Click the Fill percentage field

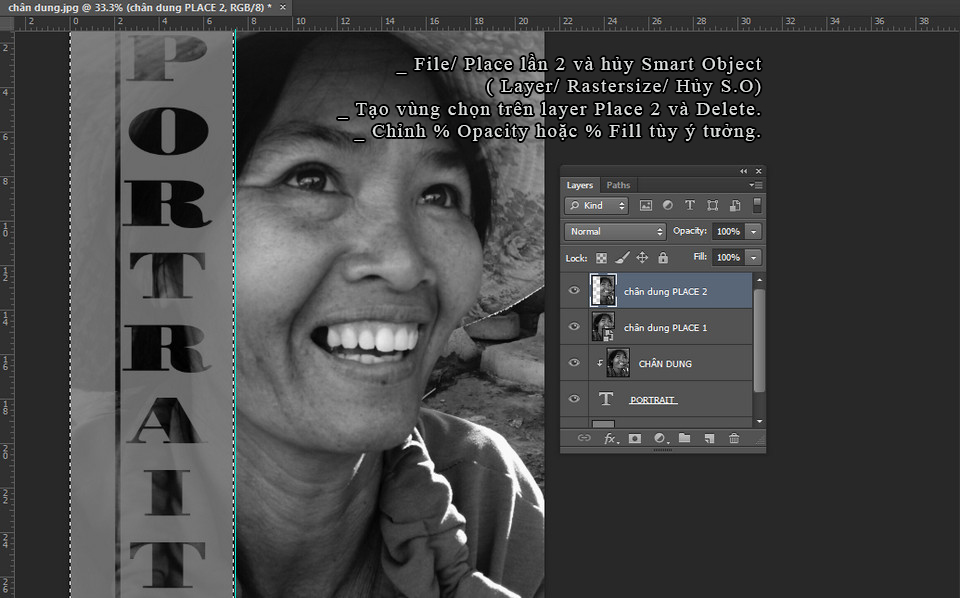[x=729, y=258]
